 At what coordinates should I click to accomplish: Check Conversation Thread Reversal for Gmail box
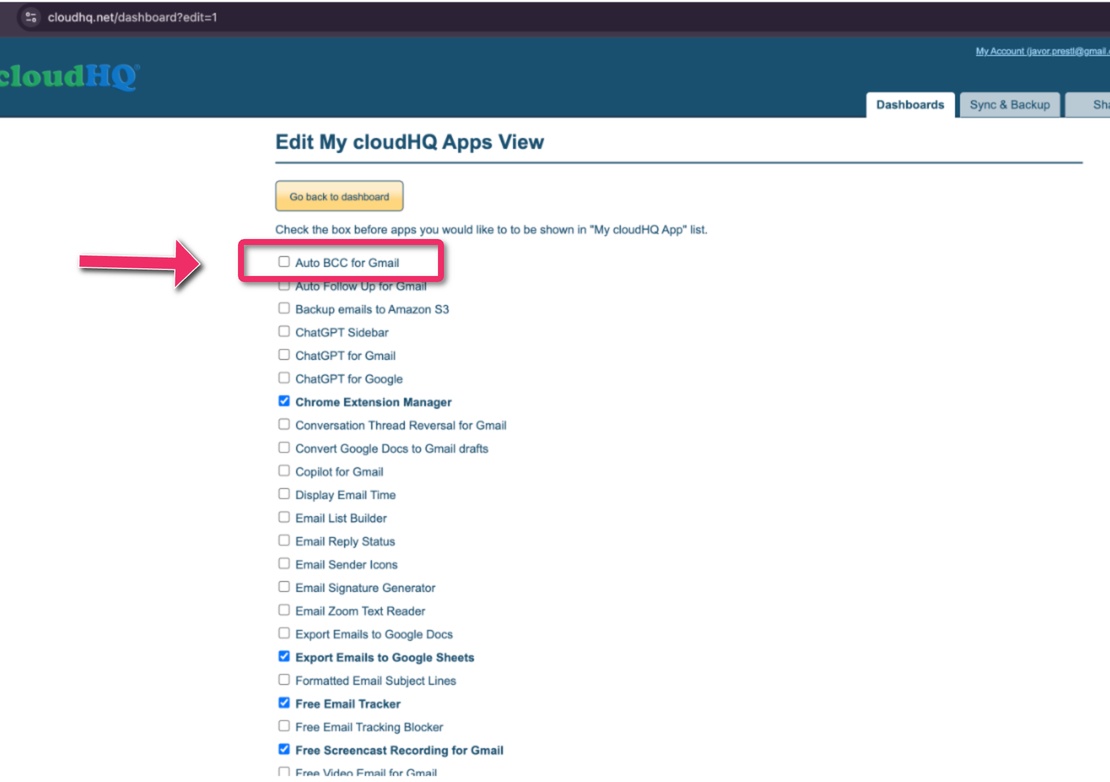click(284, 425)
